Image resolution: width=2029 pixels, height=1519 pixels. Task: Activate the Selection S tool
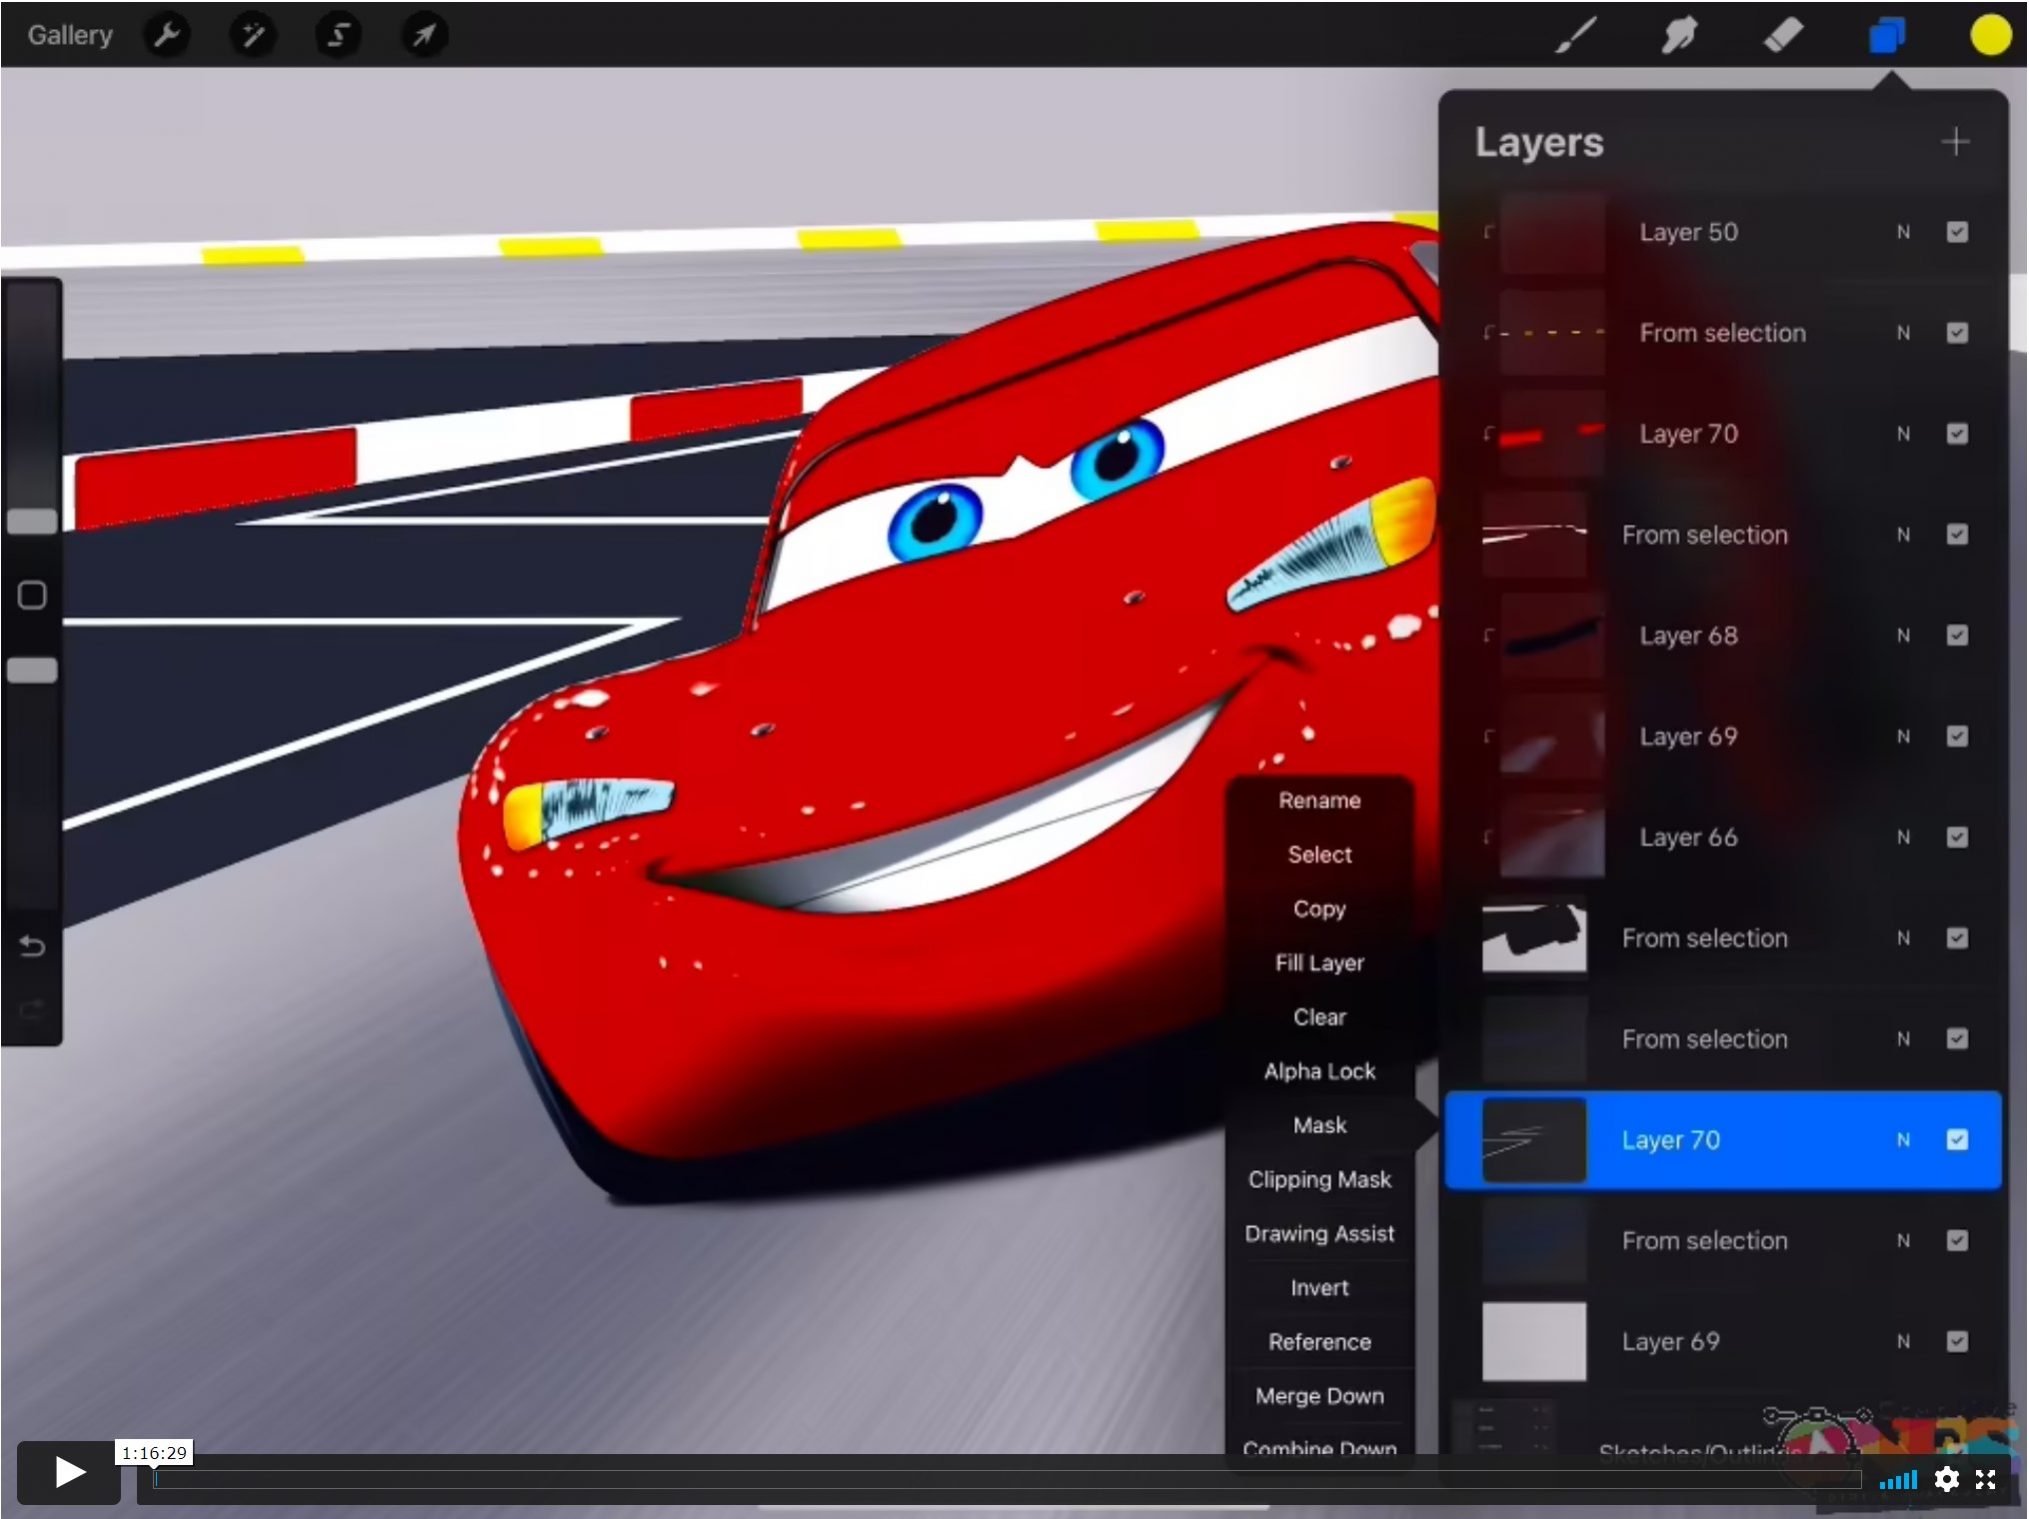coord(338,35)
